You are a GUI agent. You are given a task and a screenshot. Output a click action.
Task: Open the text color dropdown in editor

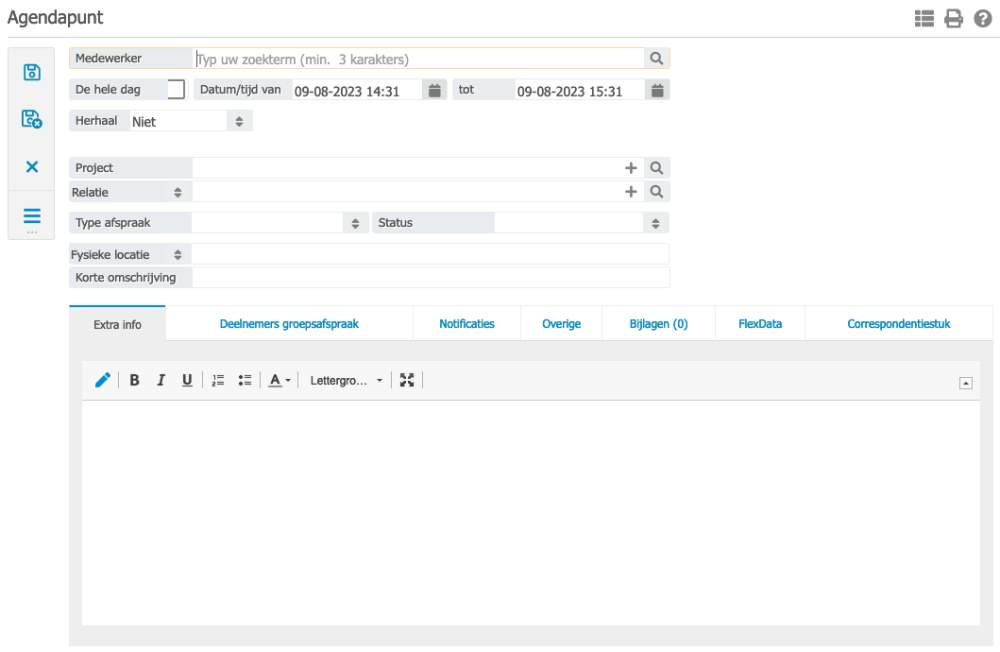point(279,380)
